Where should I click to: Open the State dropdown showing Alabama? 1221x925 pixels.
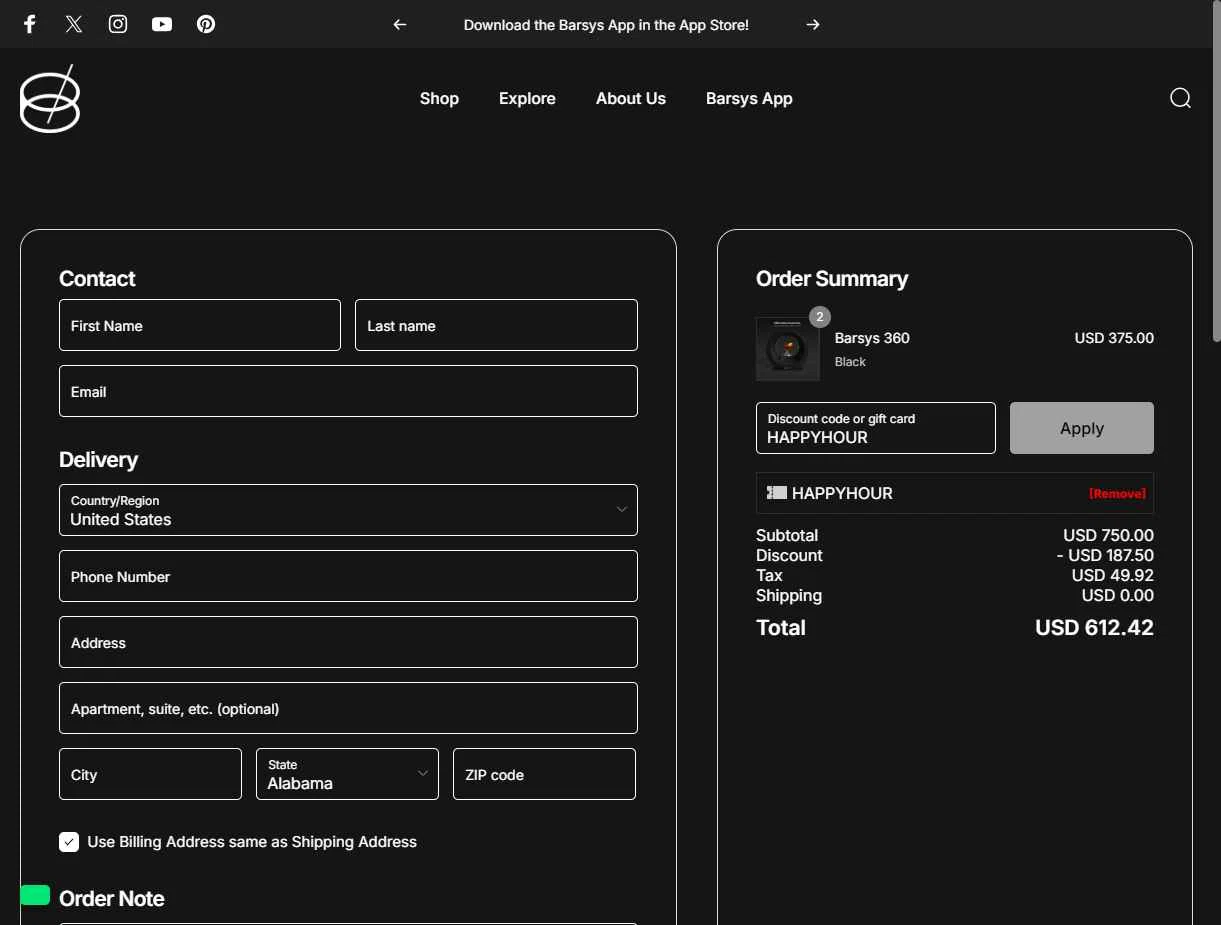347,774
